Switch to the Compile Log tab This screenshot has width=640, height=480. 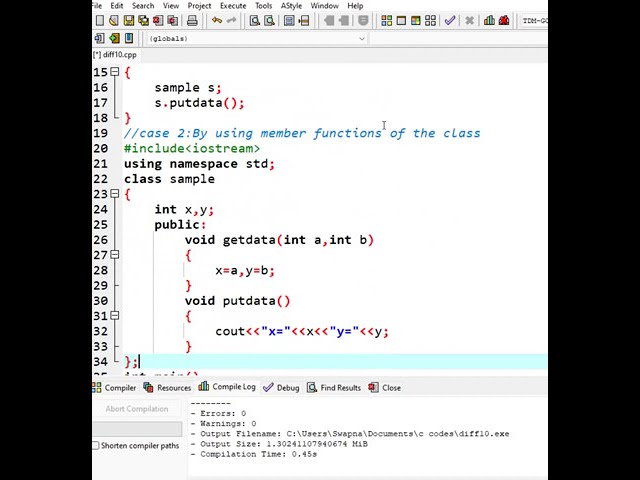coord(227,387)
